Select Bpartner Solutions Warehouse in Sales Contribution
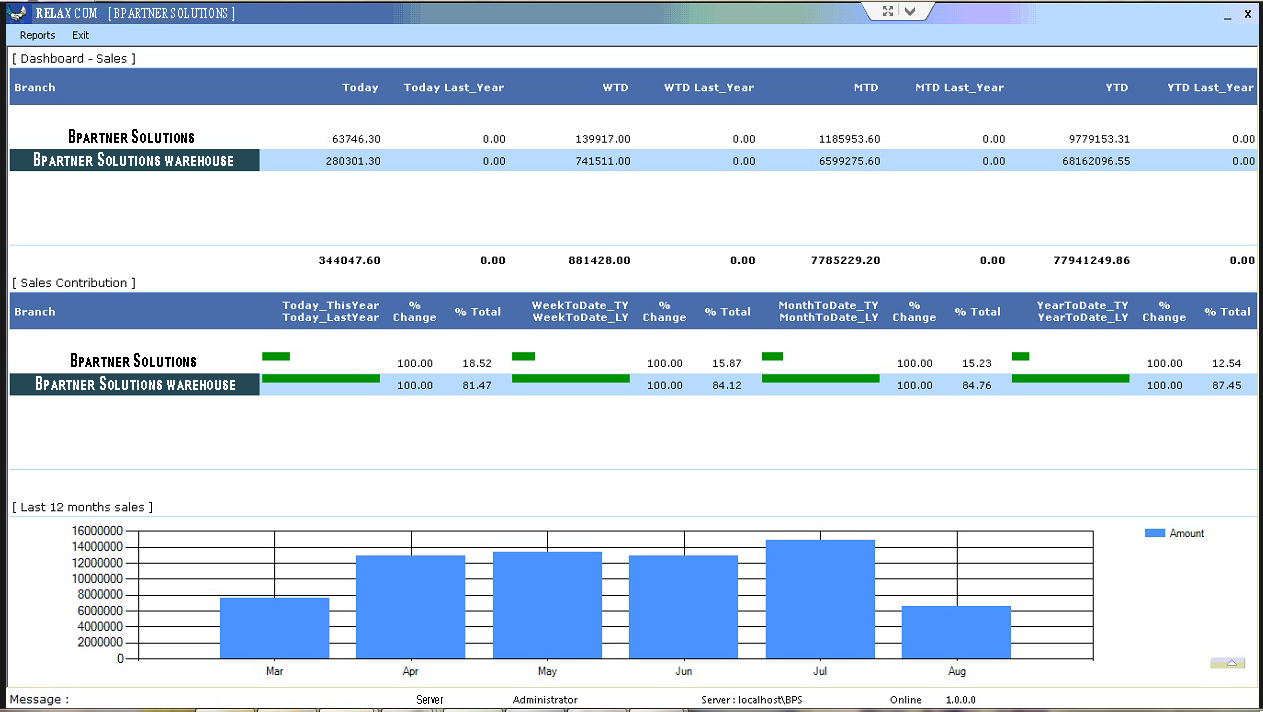 click(135, 385)
